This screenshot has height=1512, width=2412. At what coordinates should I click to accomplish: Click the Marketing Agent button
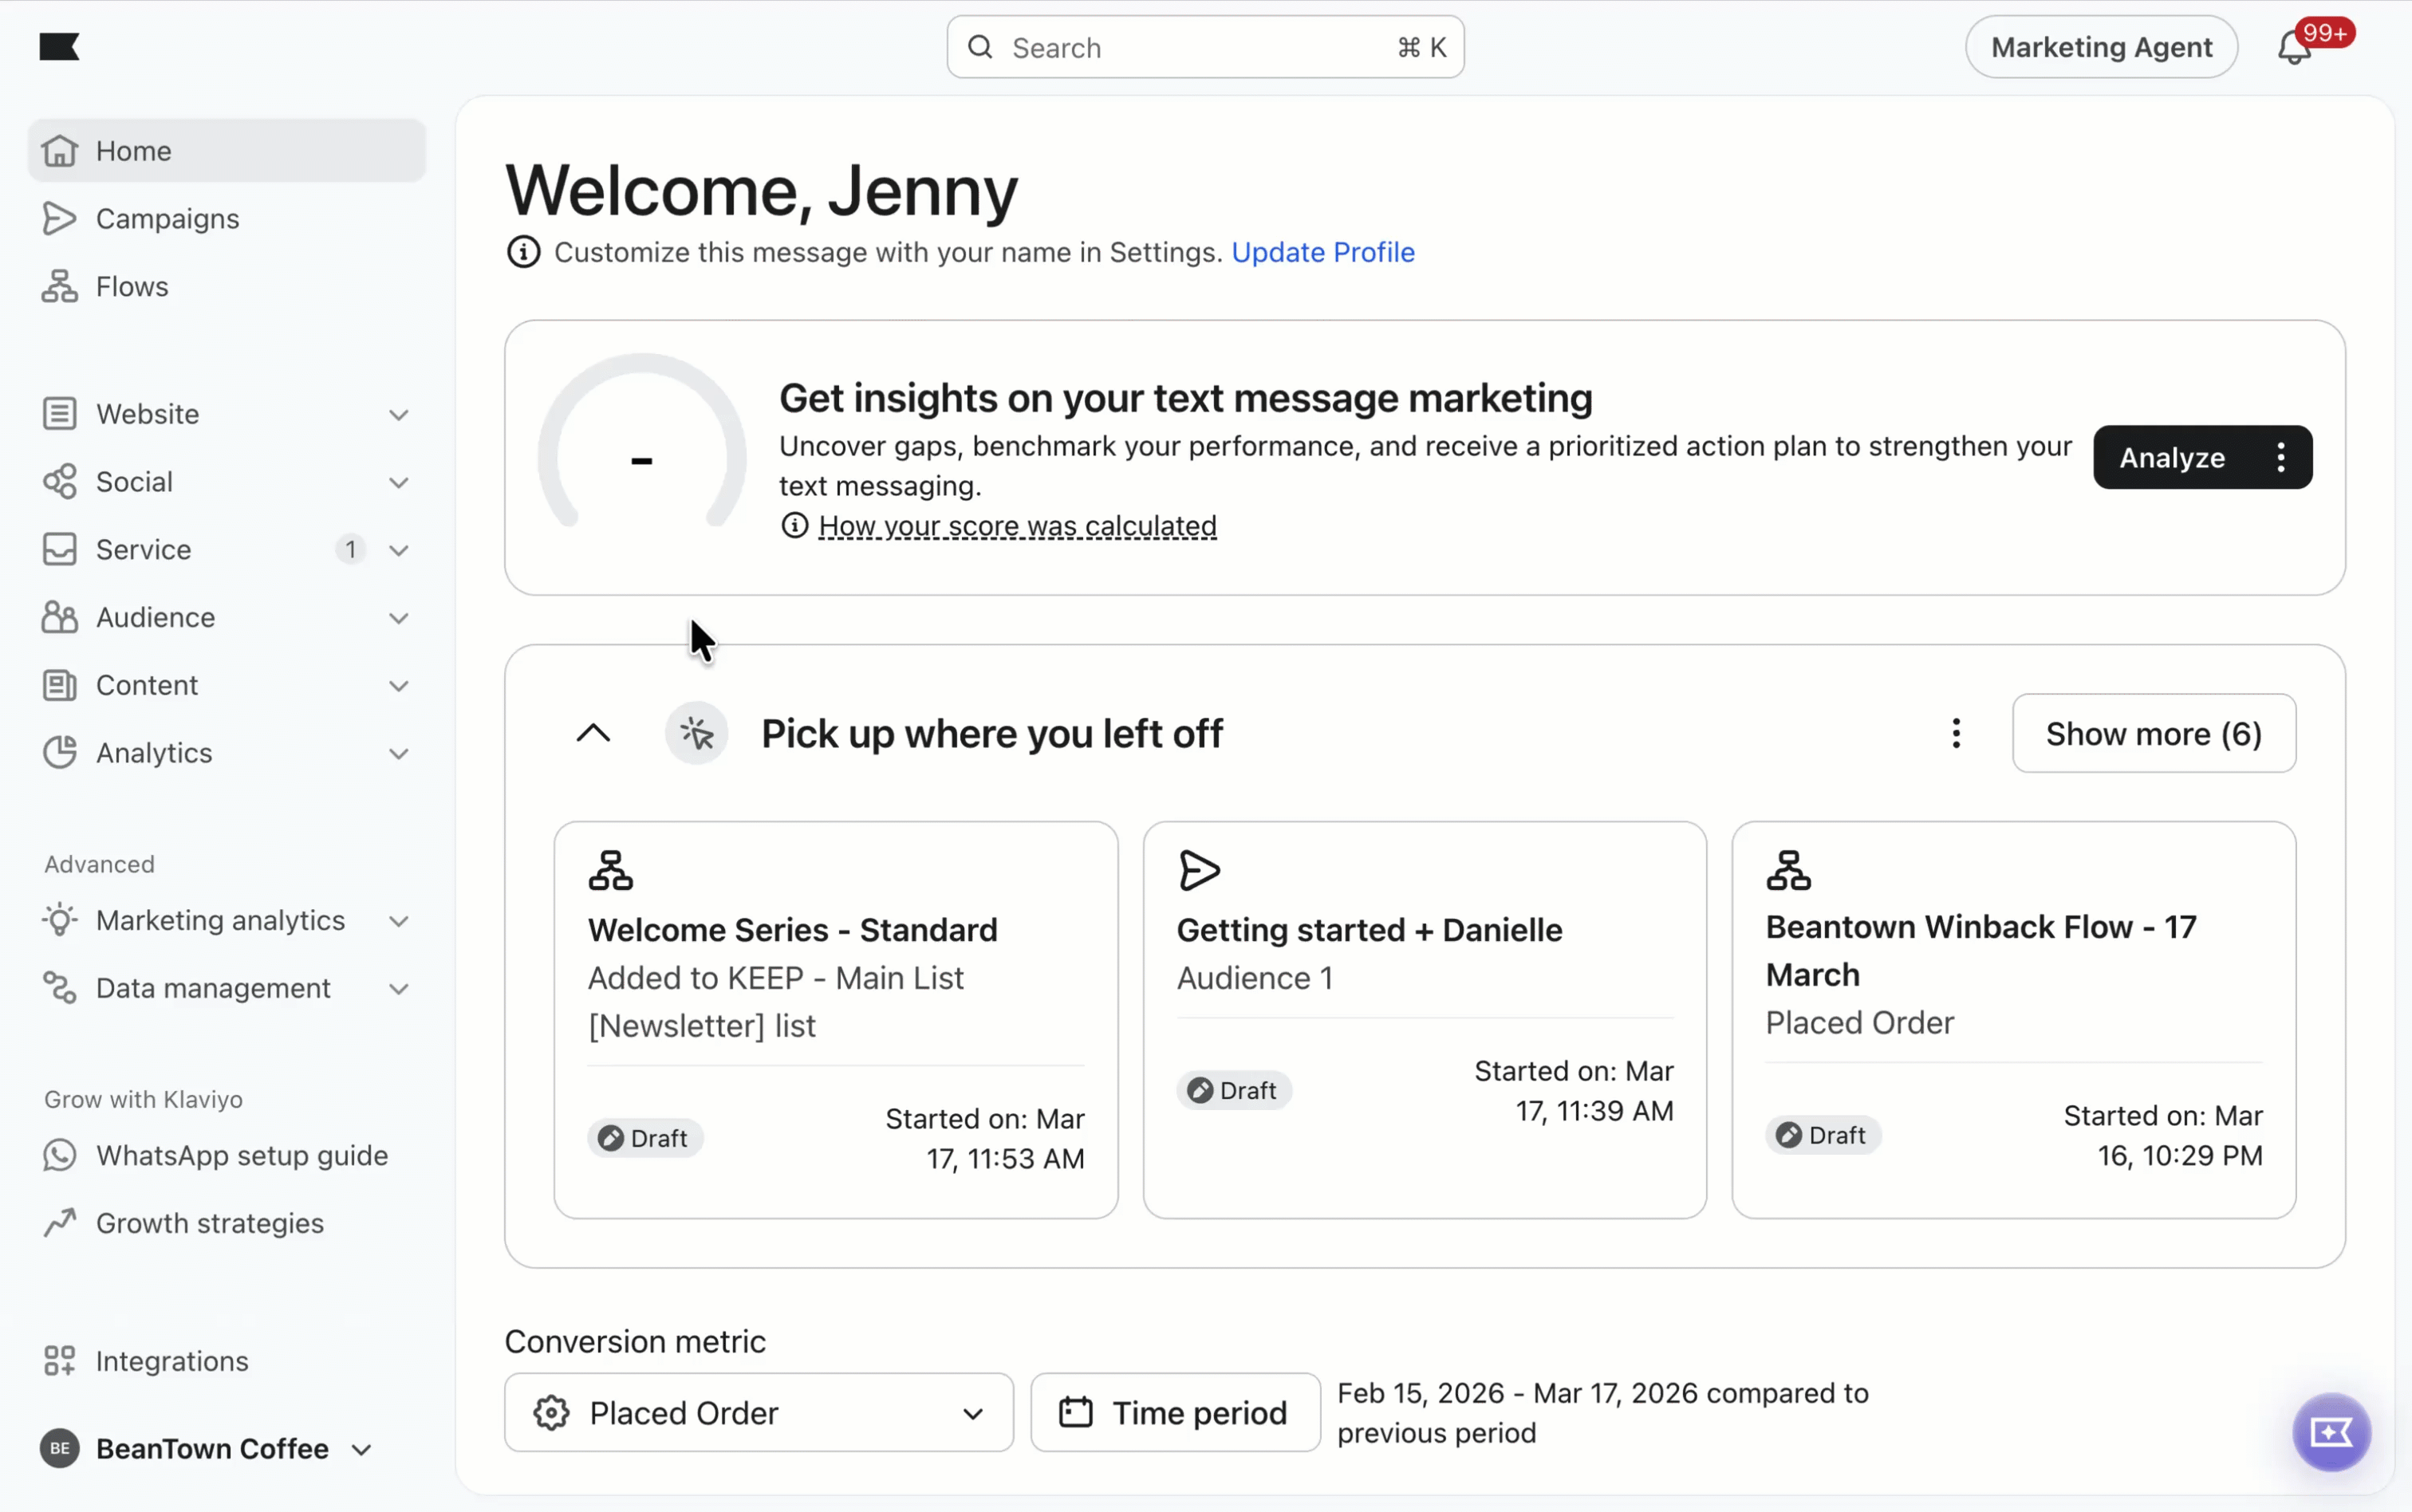tap(2101, 47)
